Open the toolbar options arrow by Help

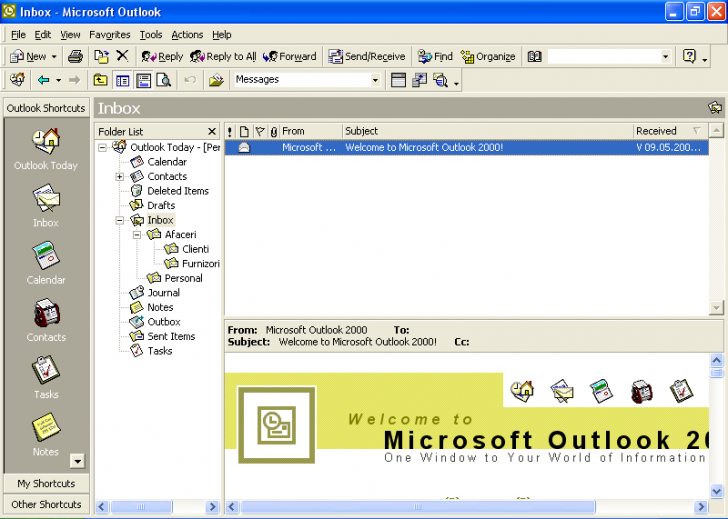click(x=704, y=59)
